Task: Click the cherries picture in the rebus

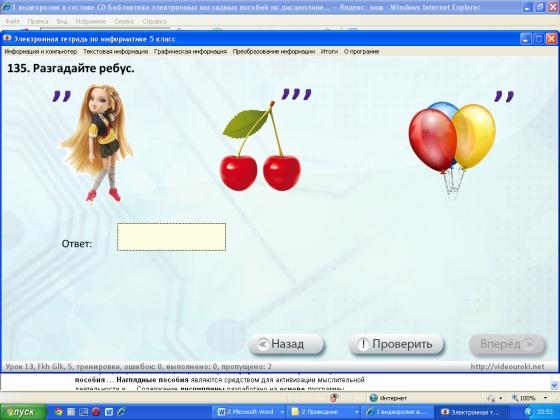Action: [x=260, y=146]
